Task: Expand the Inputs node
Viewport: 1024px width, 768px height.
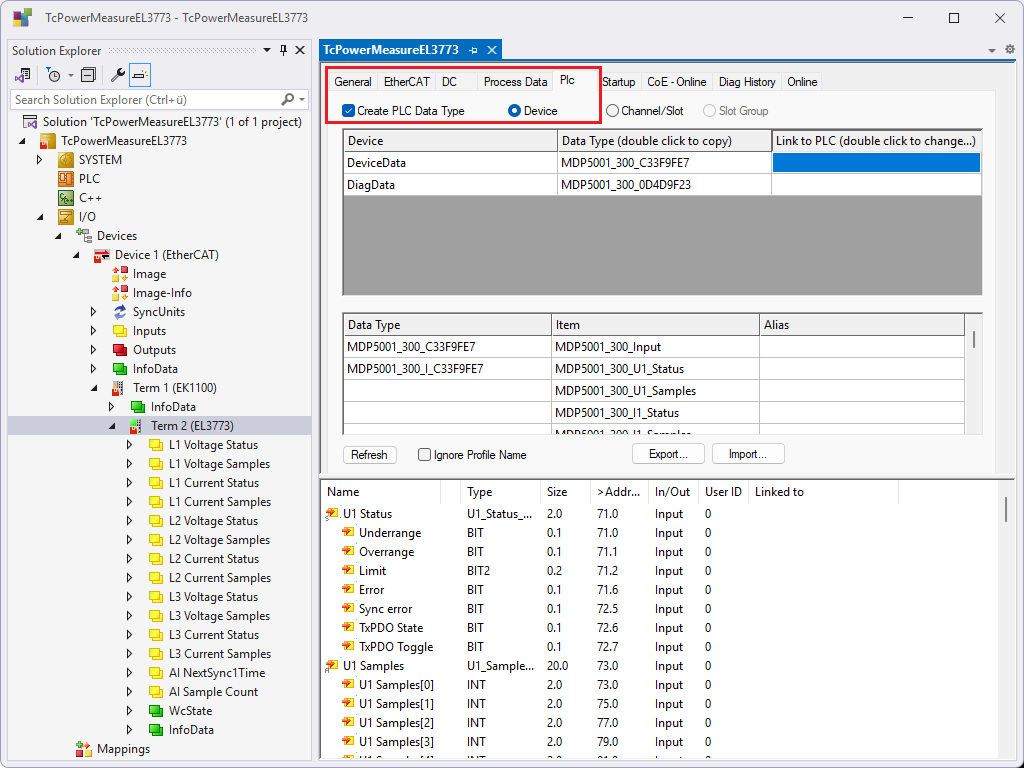Action: (x=93, y=330)
